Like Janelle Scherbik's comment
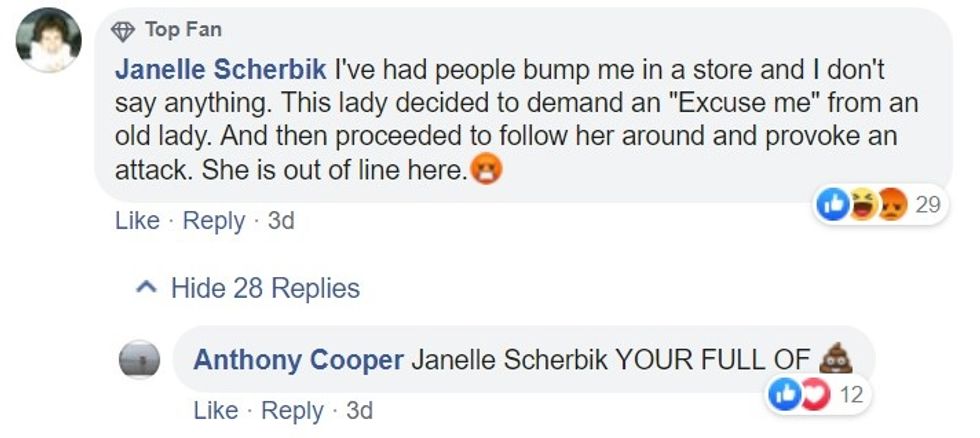980x438 pixels. coord(137,221)
